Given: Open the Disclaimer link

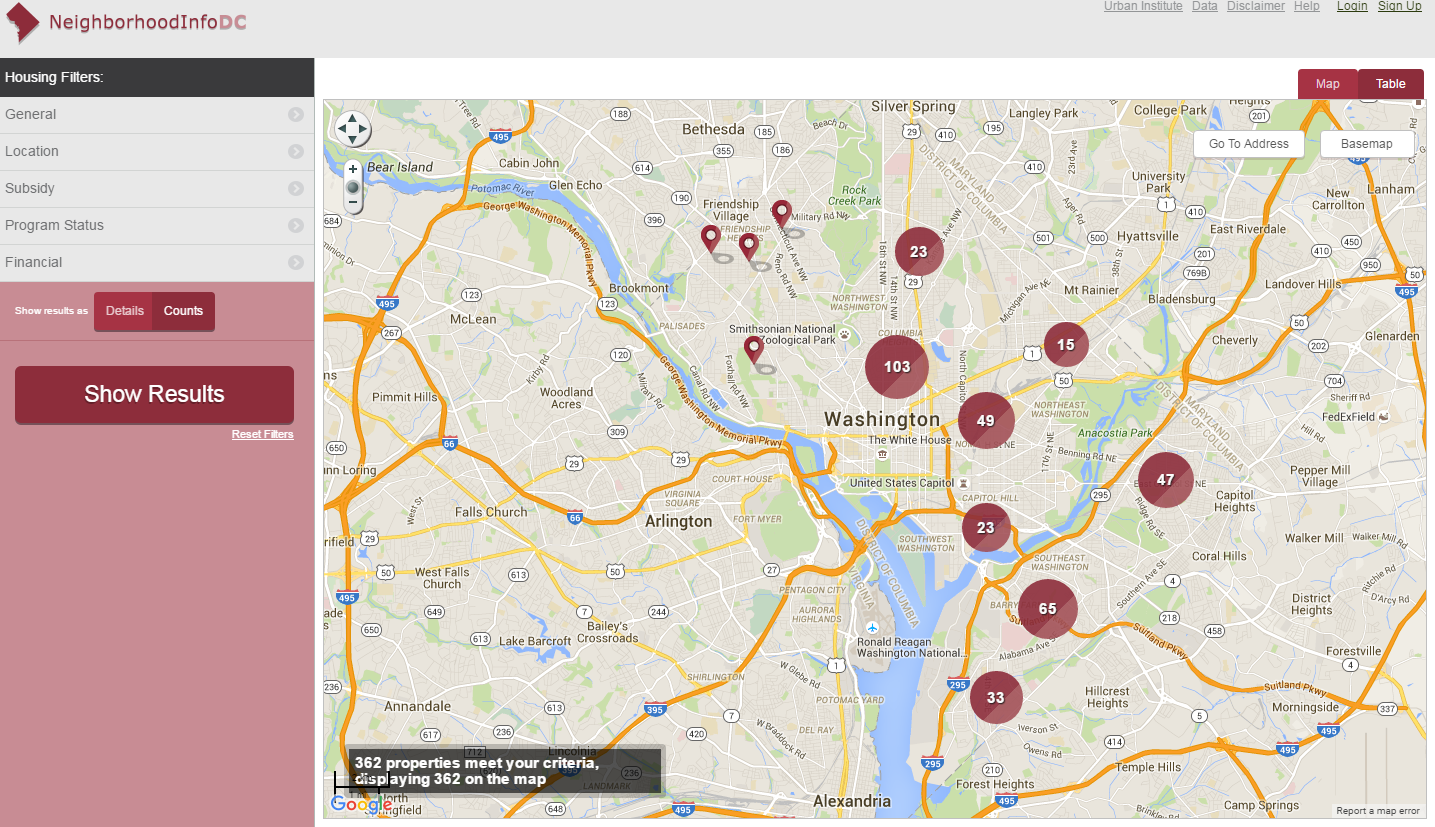Looking at the screenshot, I should click(x=1256, y=6).
